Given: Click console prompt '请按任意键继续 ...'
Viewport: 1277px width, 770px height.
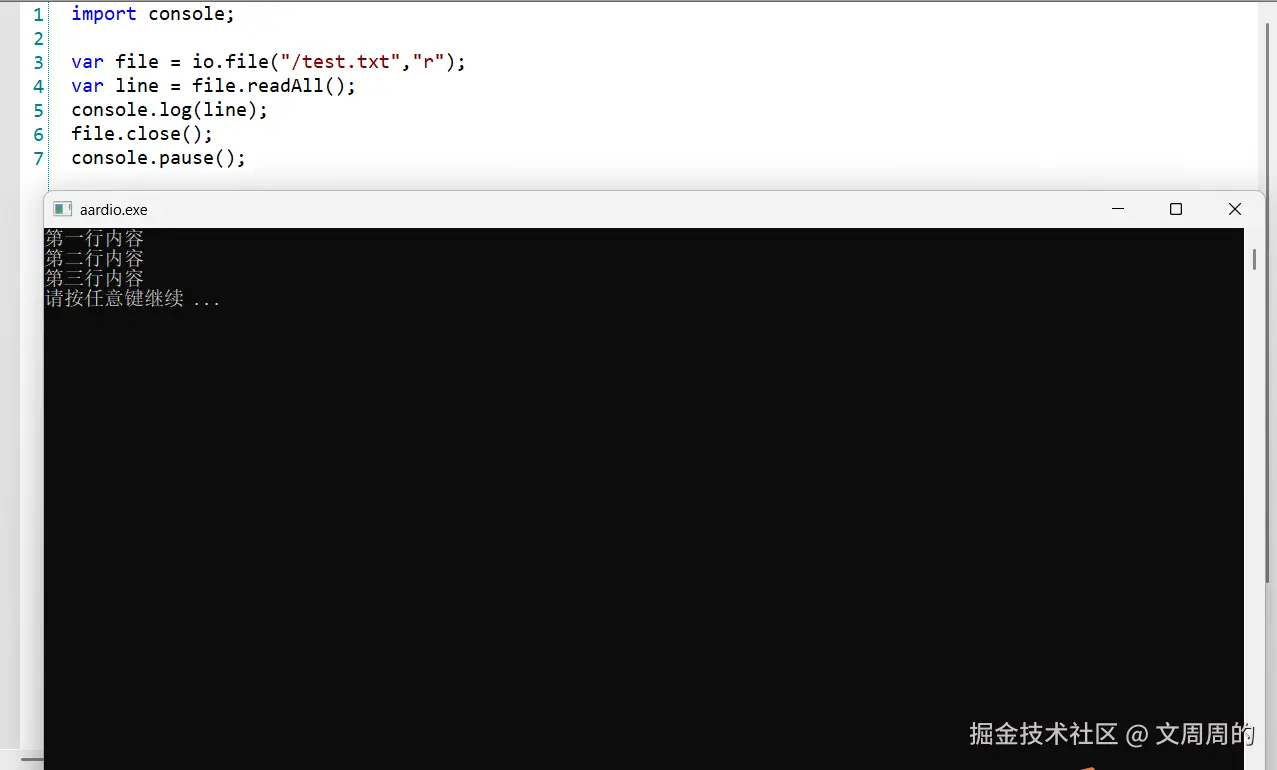Looking at the screenshot, I should [132, 299].
